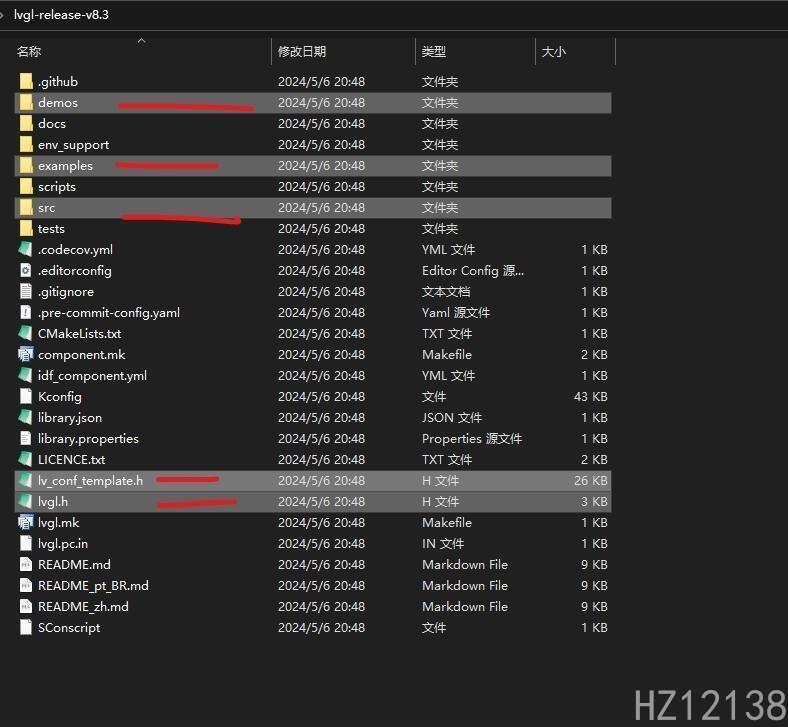The height and width of the screenshot is (727, 788).
Task: Click the Editor Config type cell
Action: pyautogui.click(x=473, y=271)
